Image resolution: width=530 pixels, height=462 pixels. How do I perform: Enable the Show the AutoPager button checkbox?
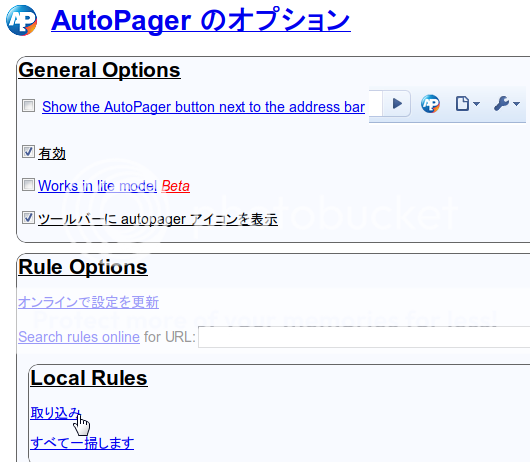coord(28,105)
